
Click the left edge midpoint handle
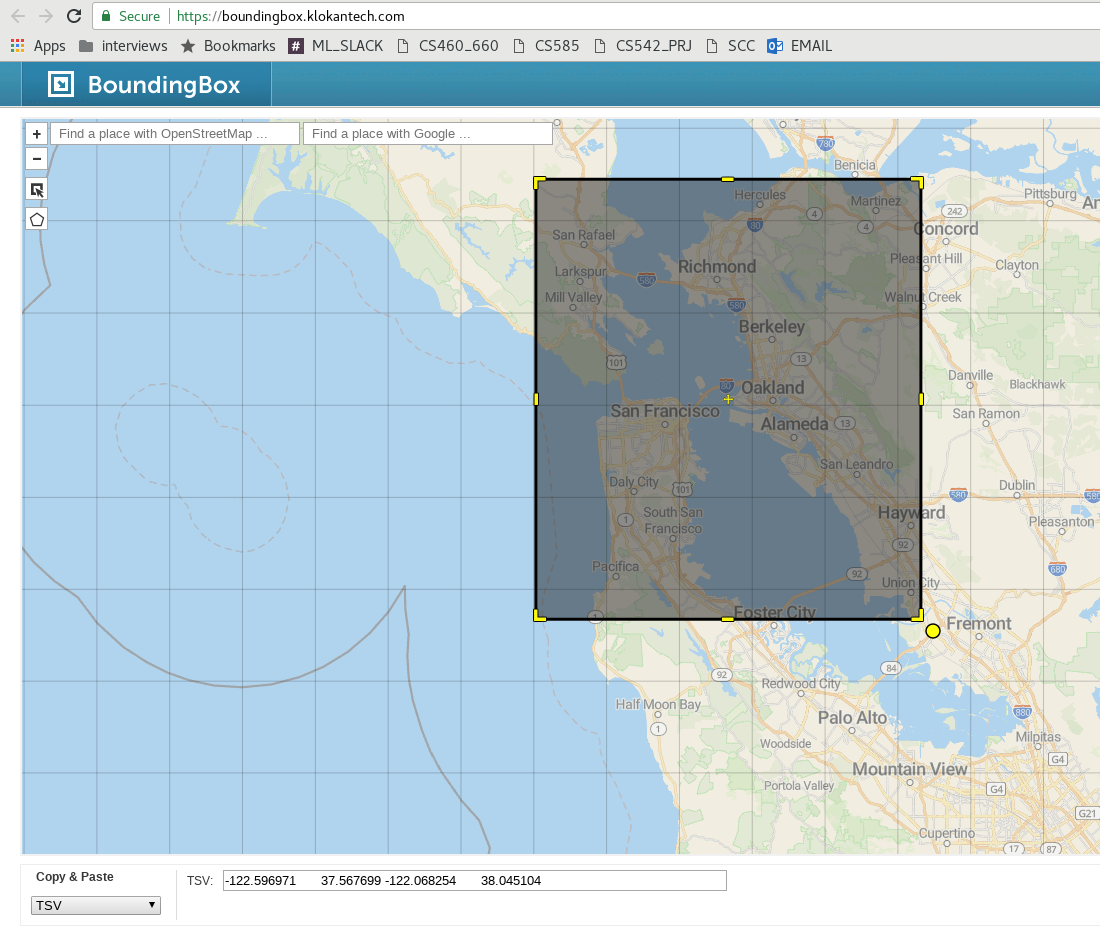point(537,399)
